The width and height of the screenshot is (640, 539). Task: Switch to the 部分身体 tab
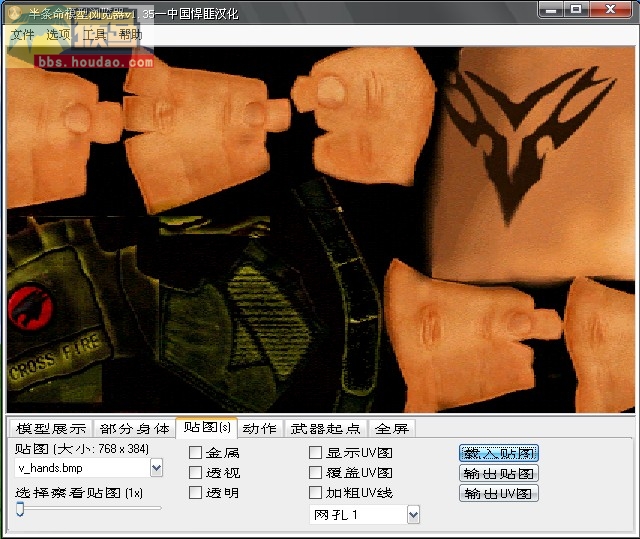coord(134,428)
